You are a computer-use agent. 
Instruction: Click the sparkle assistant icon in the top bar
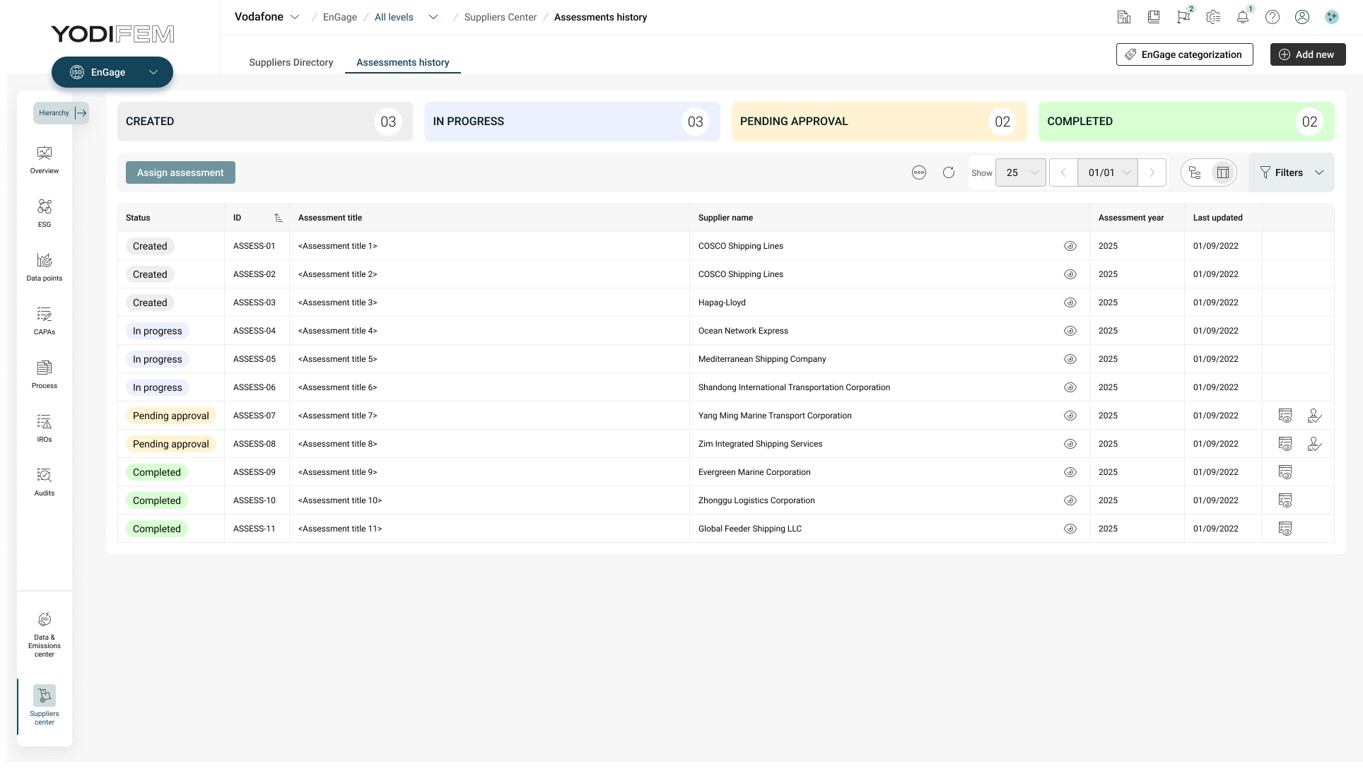point(1332,17)
